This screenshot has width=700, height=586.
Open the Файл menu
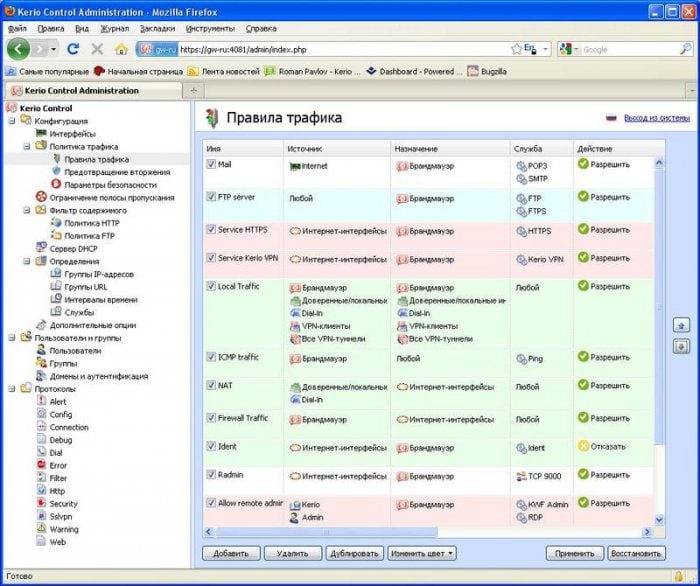point(17,29)
